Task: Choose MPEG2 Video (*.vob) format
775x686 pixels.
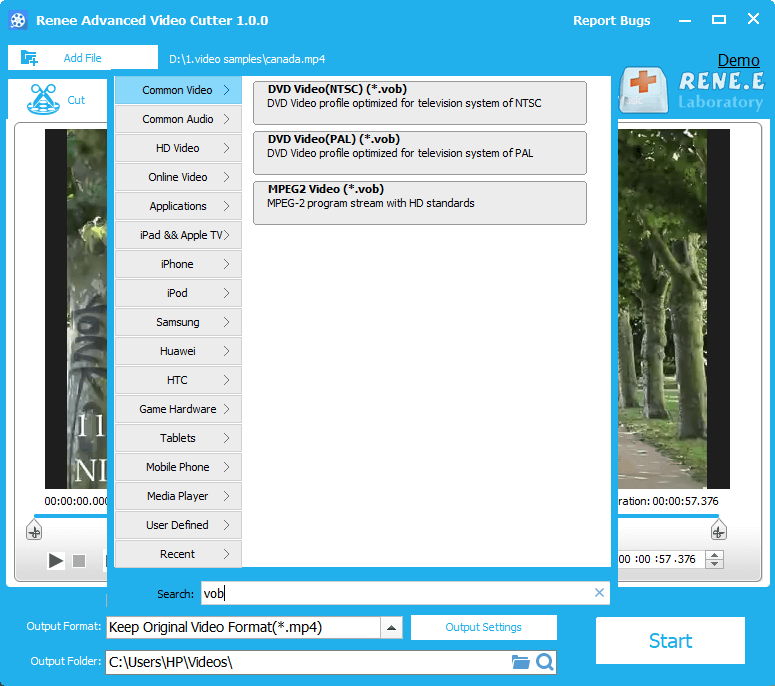Action: [x=419, y=203]
